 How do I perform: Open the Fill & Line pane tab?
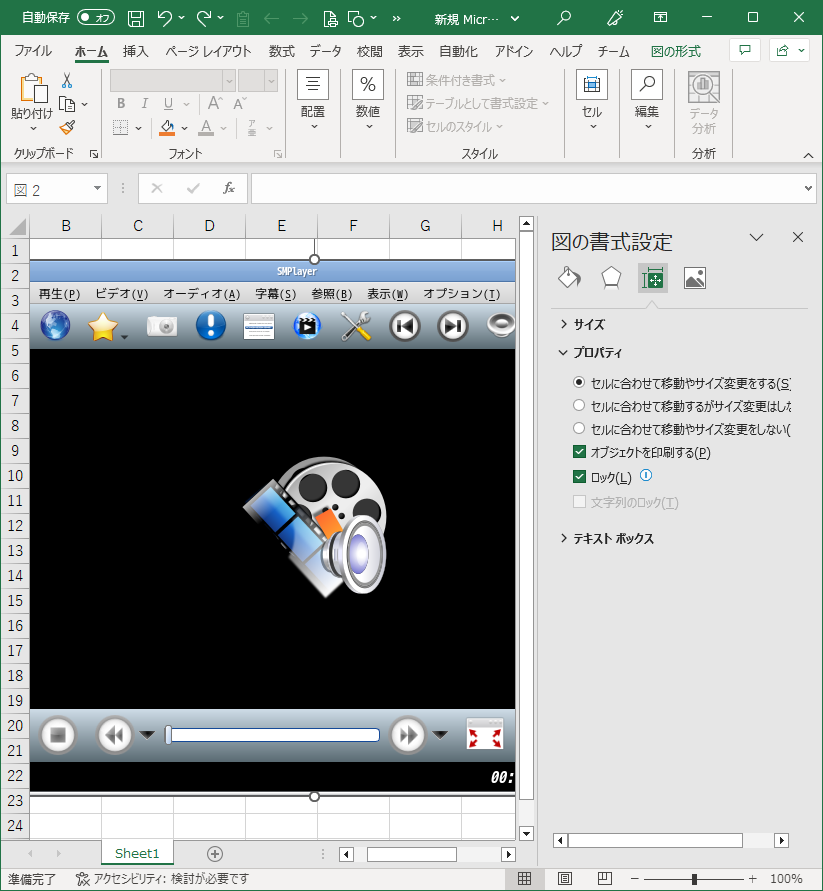(x=570, y=278)
